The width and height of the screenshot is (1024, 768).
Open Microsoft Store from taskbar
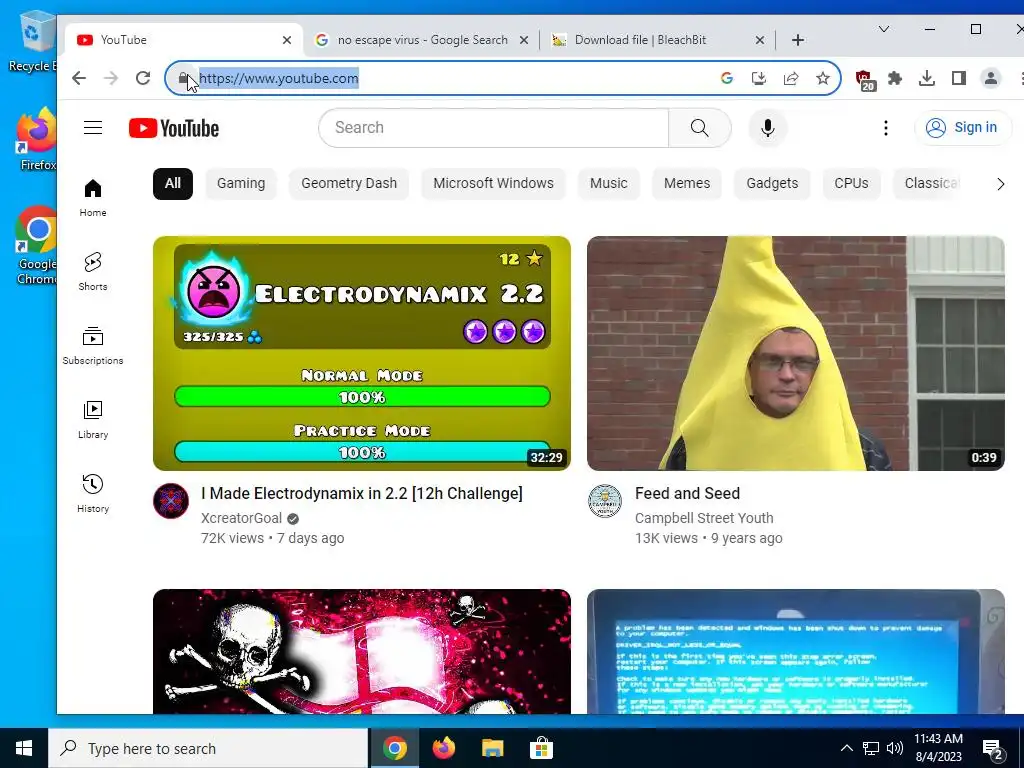[541, 748]
